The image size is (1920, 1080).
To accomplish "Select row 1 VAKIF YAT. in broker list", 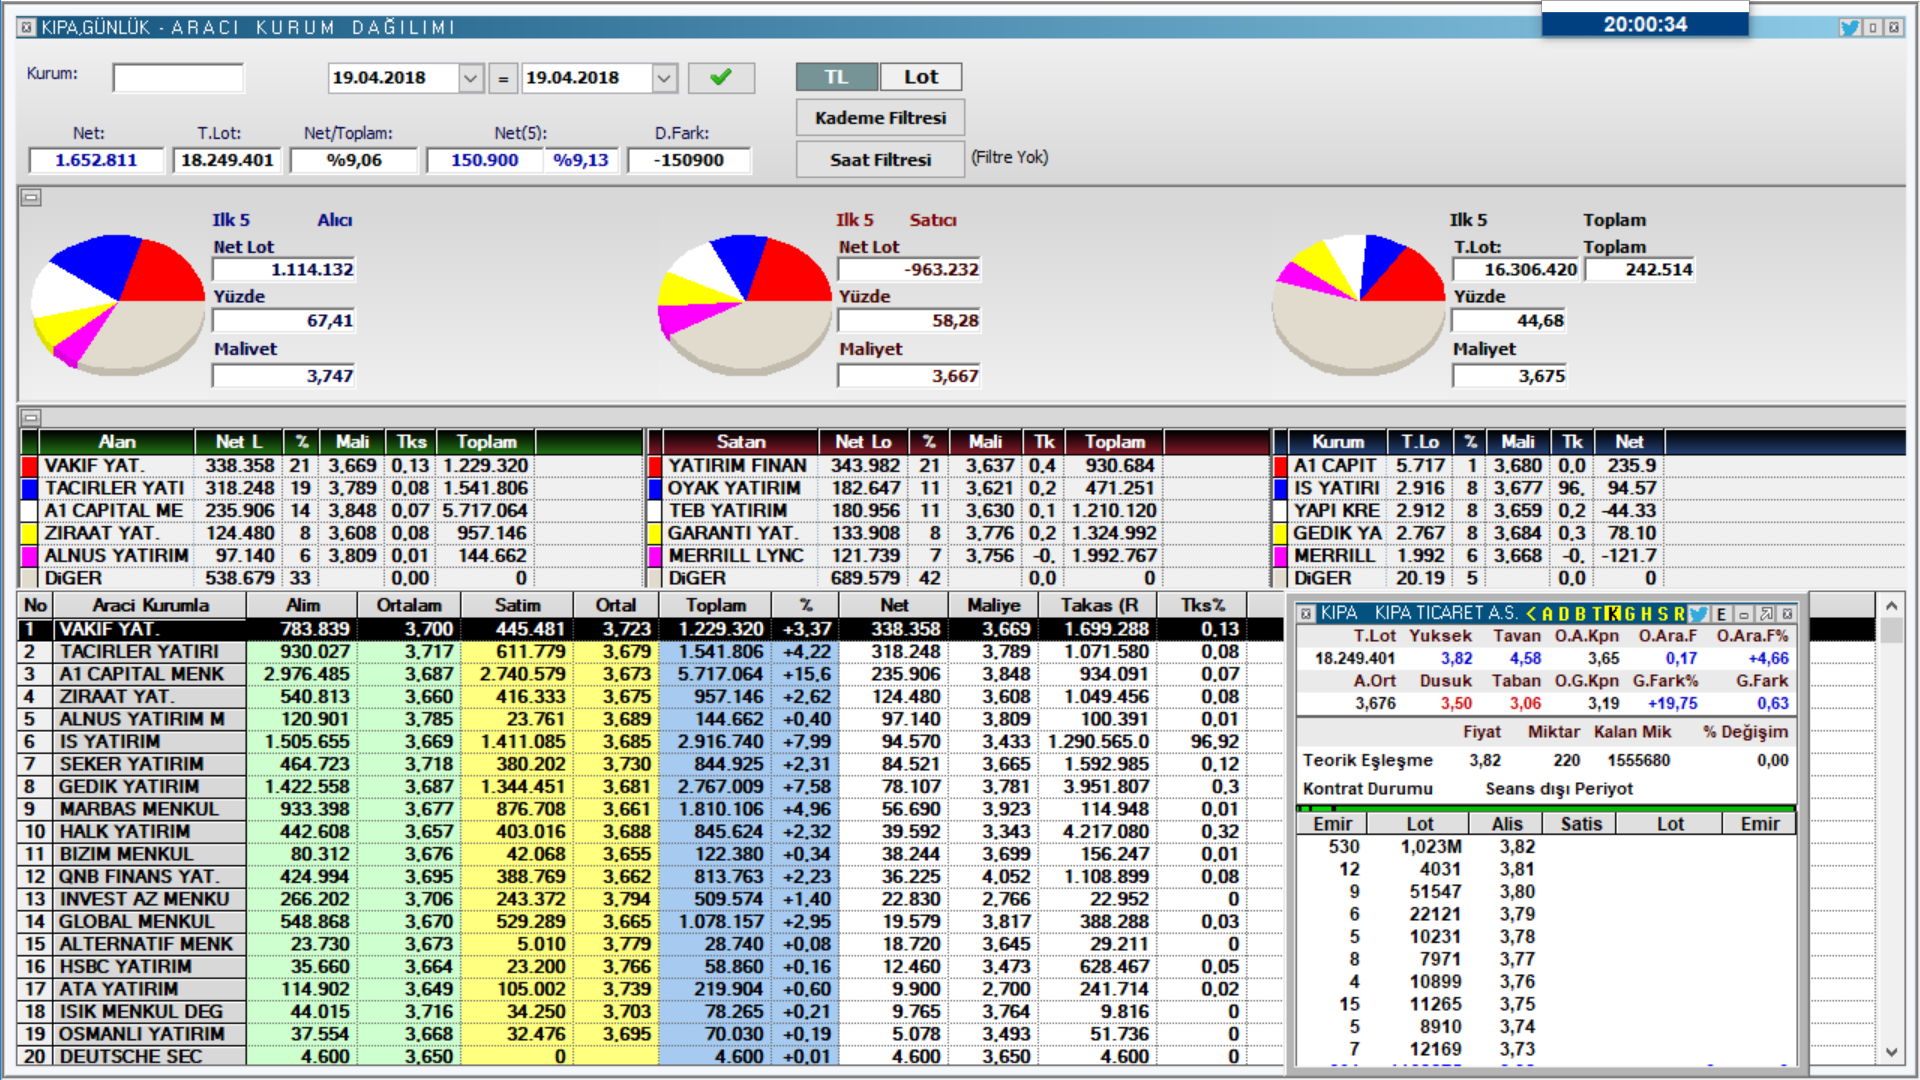I will pos(650,629).
